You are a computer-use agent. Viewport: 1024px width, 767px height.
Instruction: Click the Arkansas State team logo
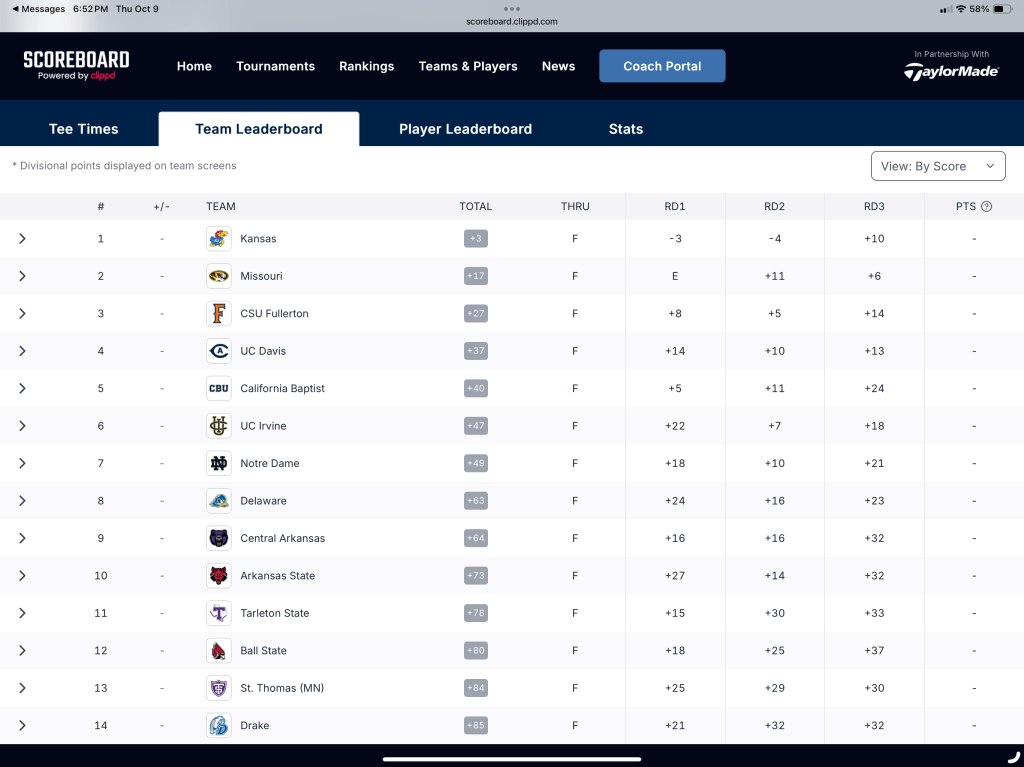point(218,576)
